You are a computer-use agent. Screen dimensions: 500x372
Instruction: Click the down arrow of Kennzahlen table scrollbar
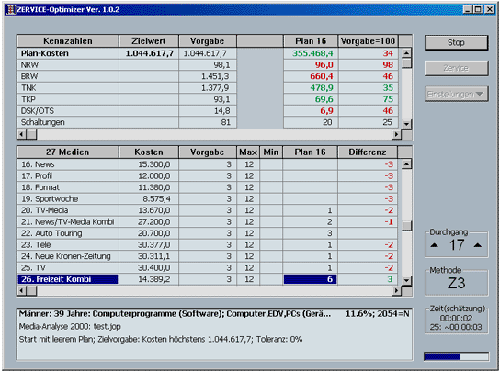coord(406,124)
